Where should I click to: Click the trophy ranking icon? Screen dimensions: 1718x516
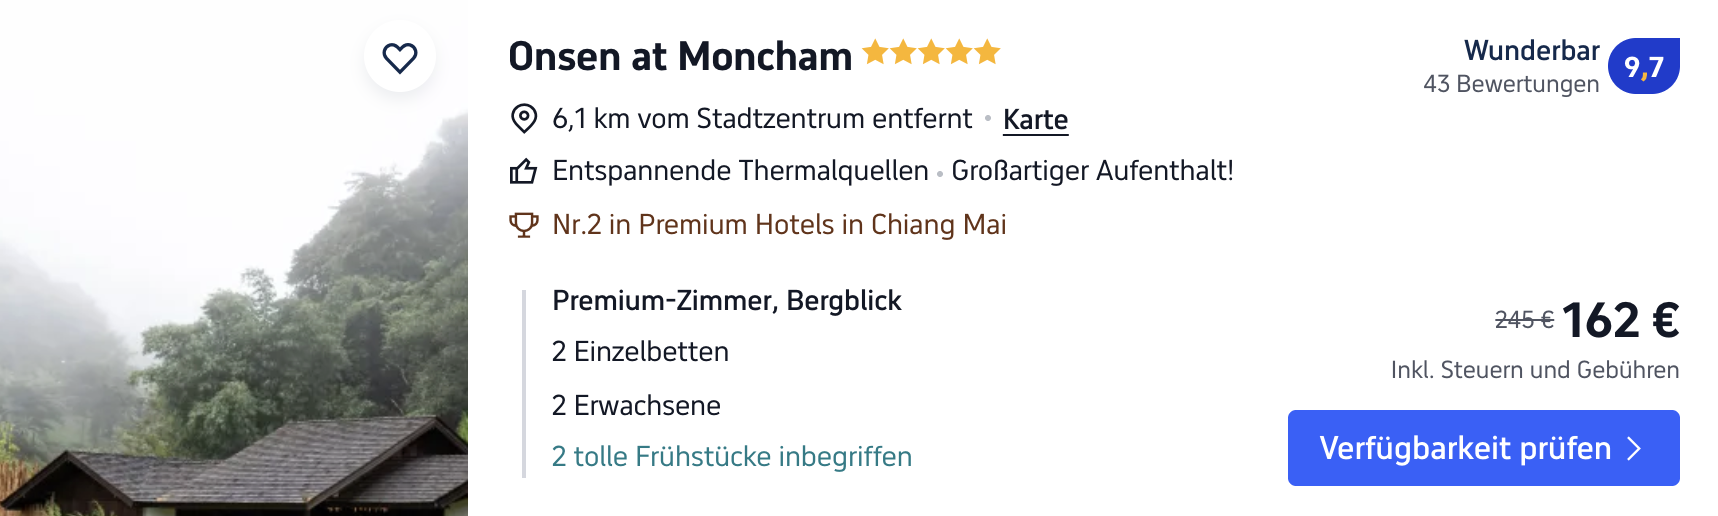click(x=523, y=224)
